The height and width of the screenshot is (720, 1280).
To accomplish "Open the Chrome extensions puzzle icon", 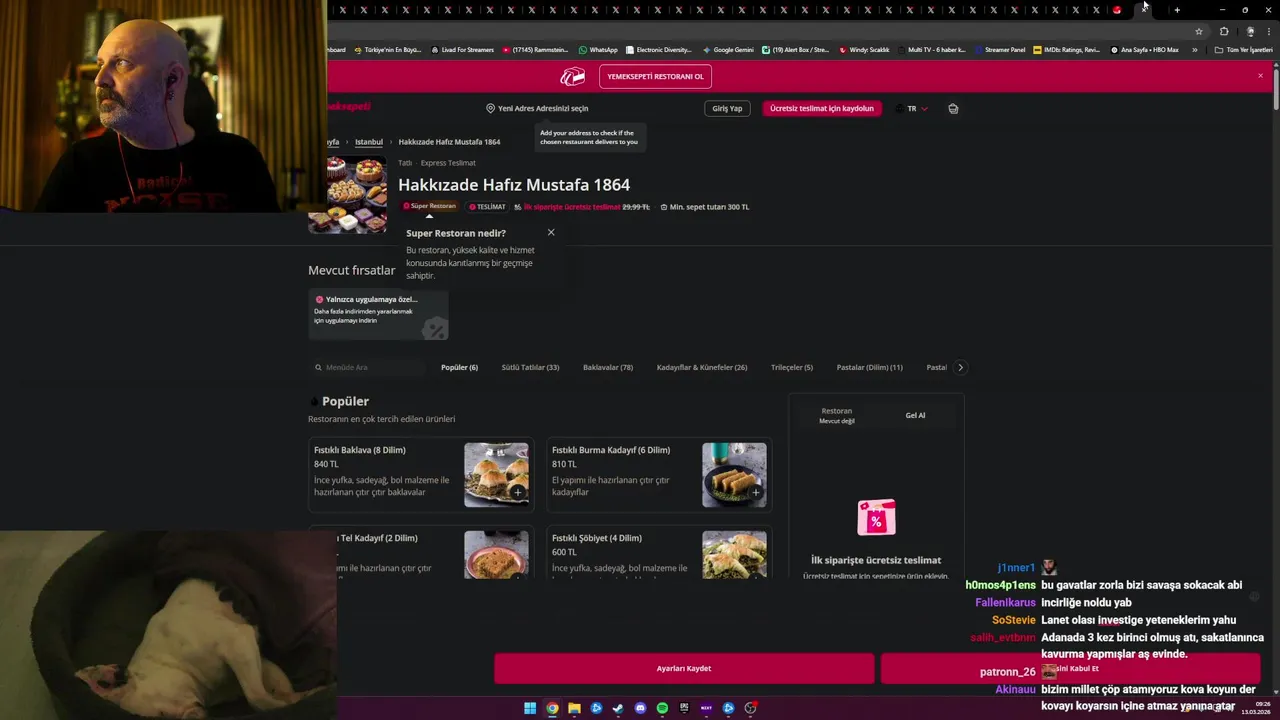I will 1224,31.
